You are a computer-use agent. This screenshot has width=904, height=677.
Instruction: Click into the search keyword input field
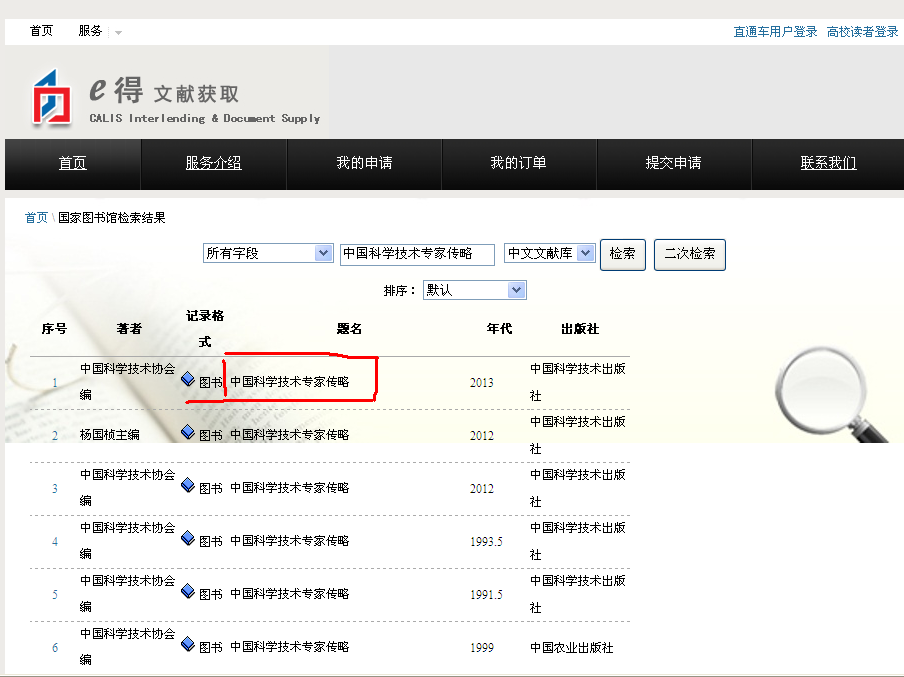click(x=417, y=254)
